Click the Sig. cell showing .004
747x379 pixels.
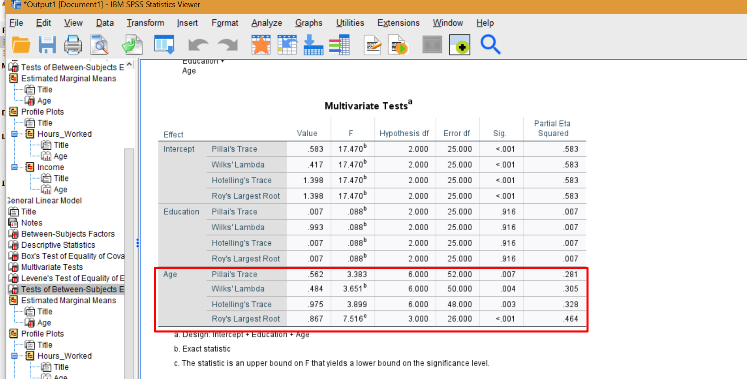tap(507, 289)
